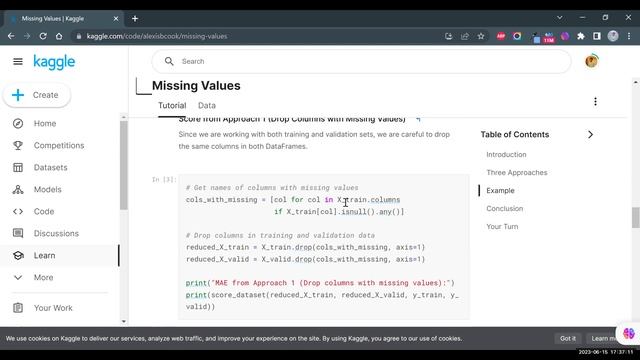Viewport: 640px width, 360px height.
Task: Click the Missing Values page title
Action: (x=196, y=86)
